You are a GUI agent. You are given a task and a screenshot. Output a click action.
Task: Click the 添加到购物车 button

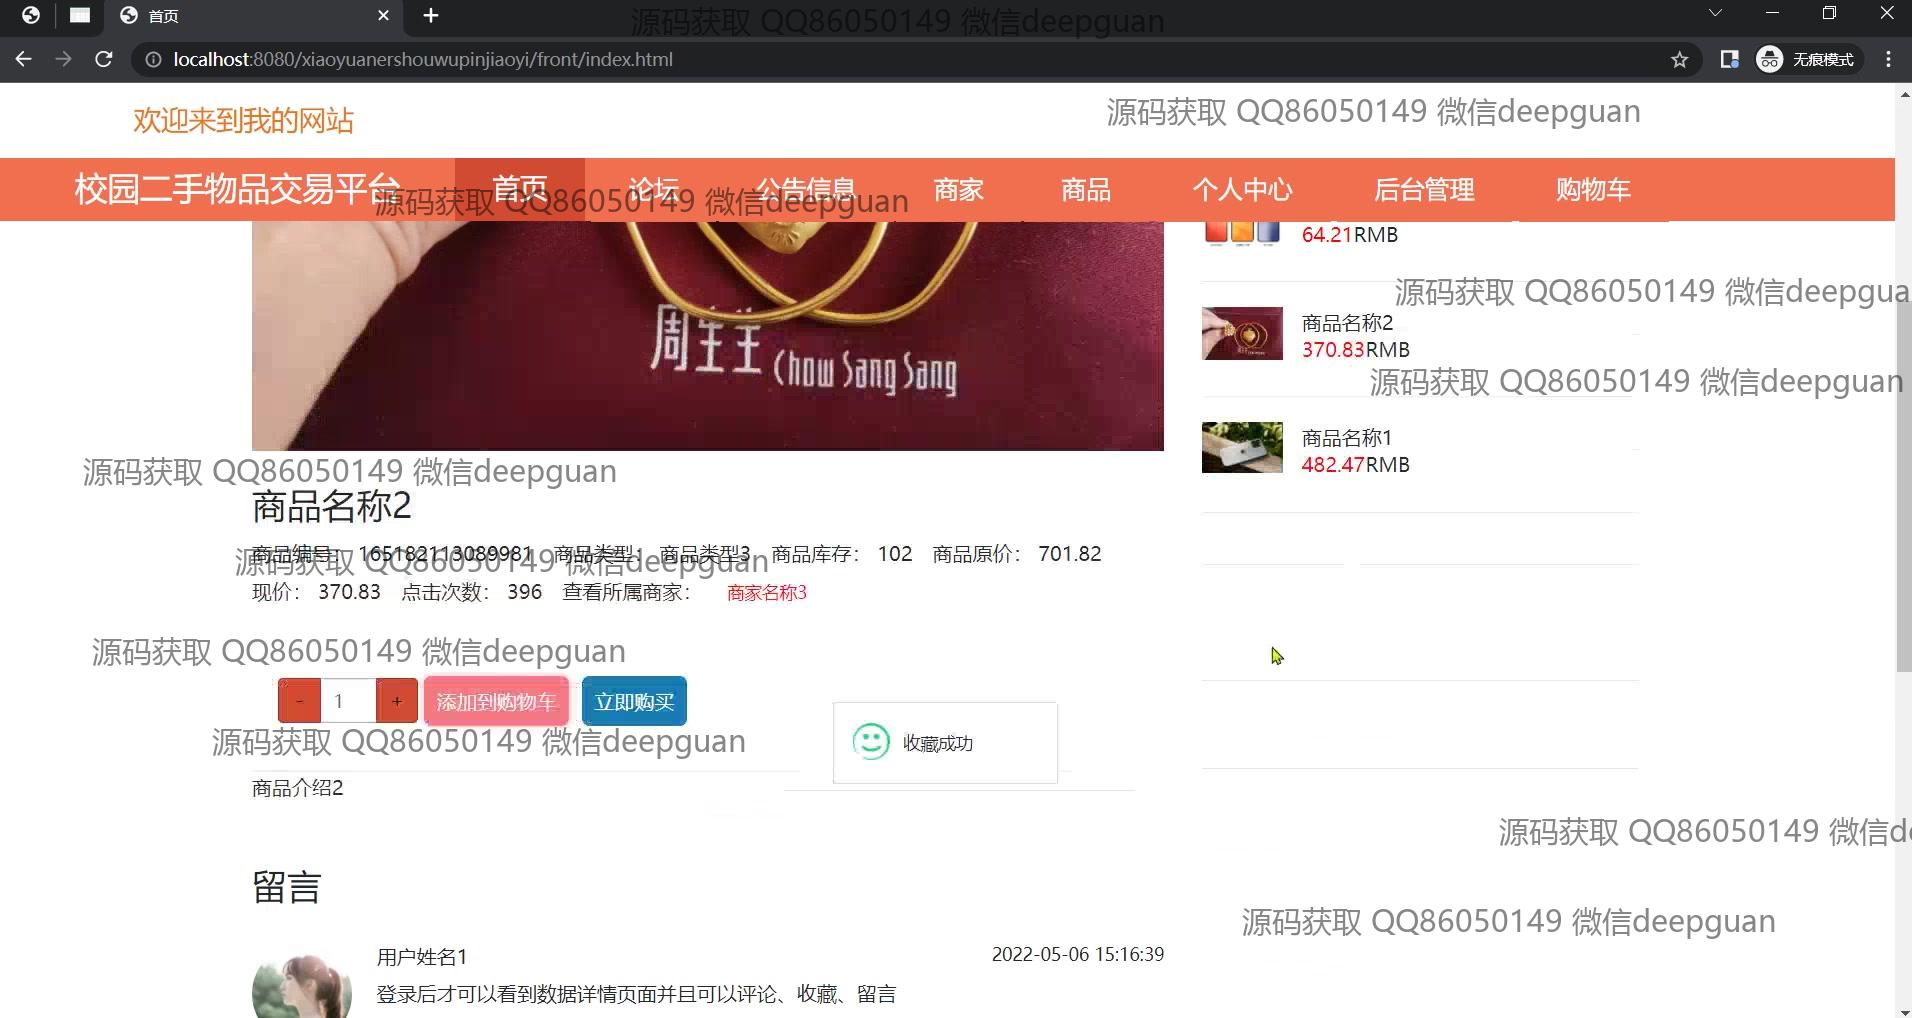[x=496, y=701]
